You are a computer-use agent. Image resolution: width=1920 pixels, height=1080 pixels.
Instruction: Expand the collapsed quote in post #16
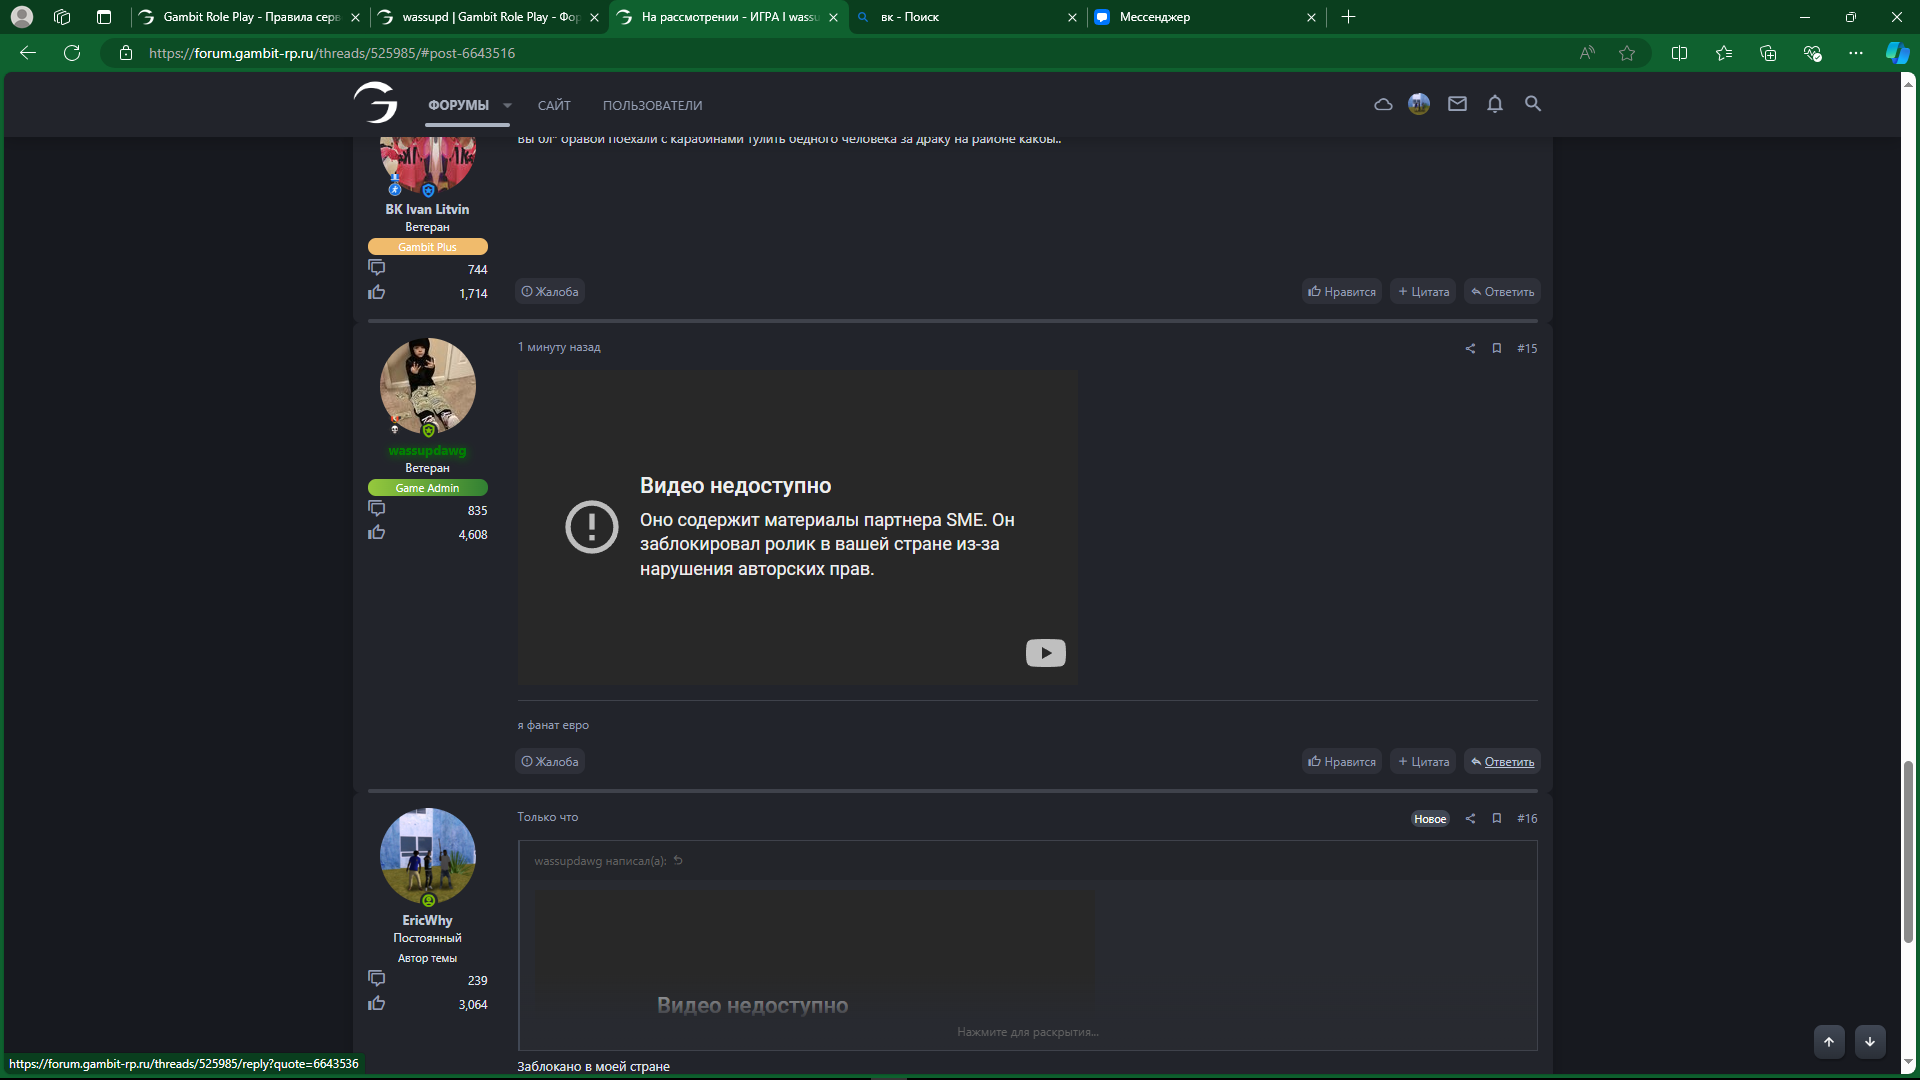pos(1027,1032)
